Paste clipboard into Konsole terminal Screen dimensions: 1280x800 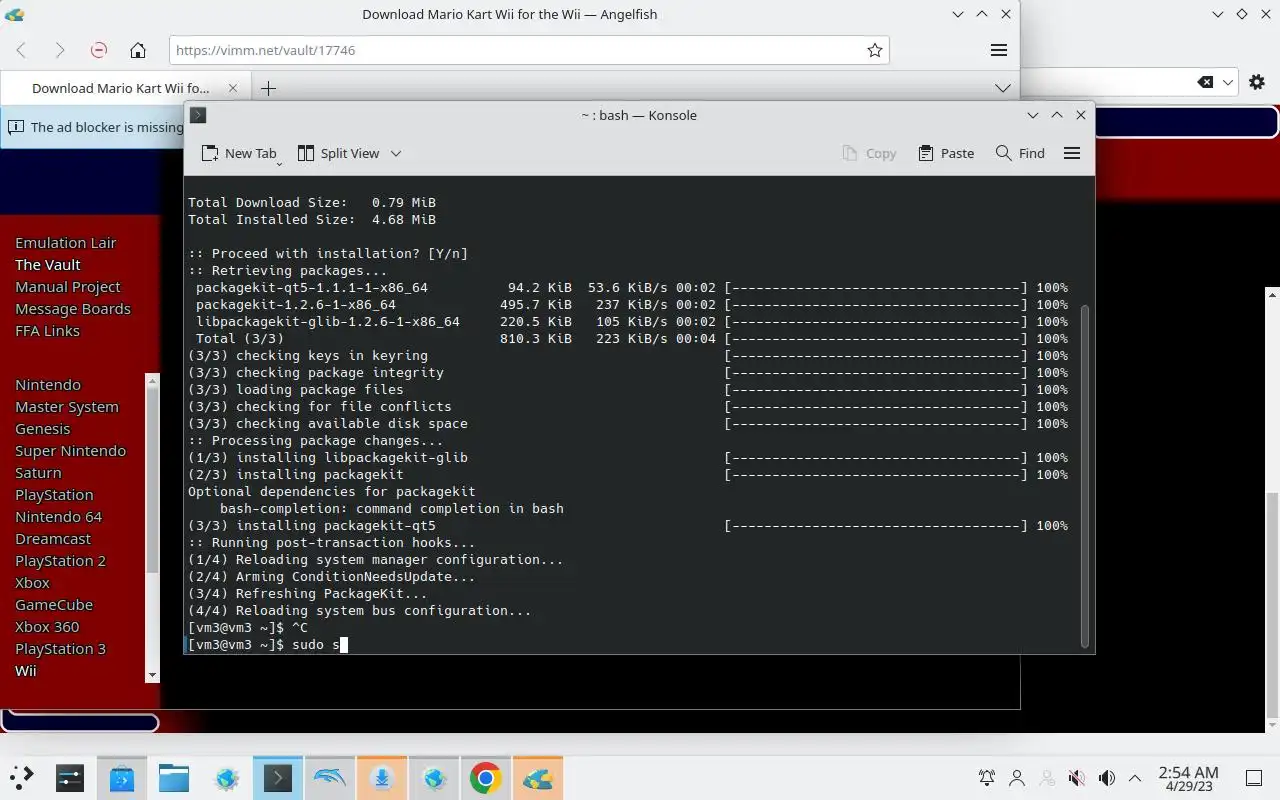pos(946,153)
